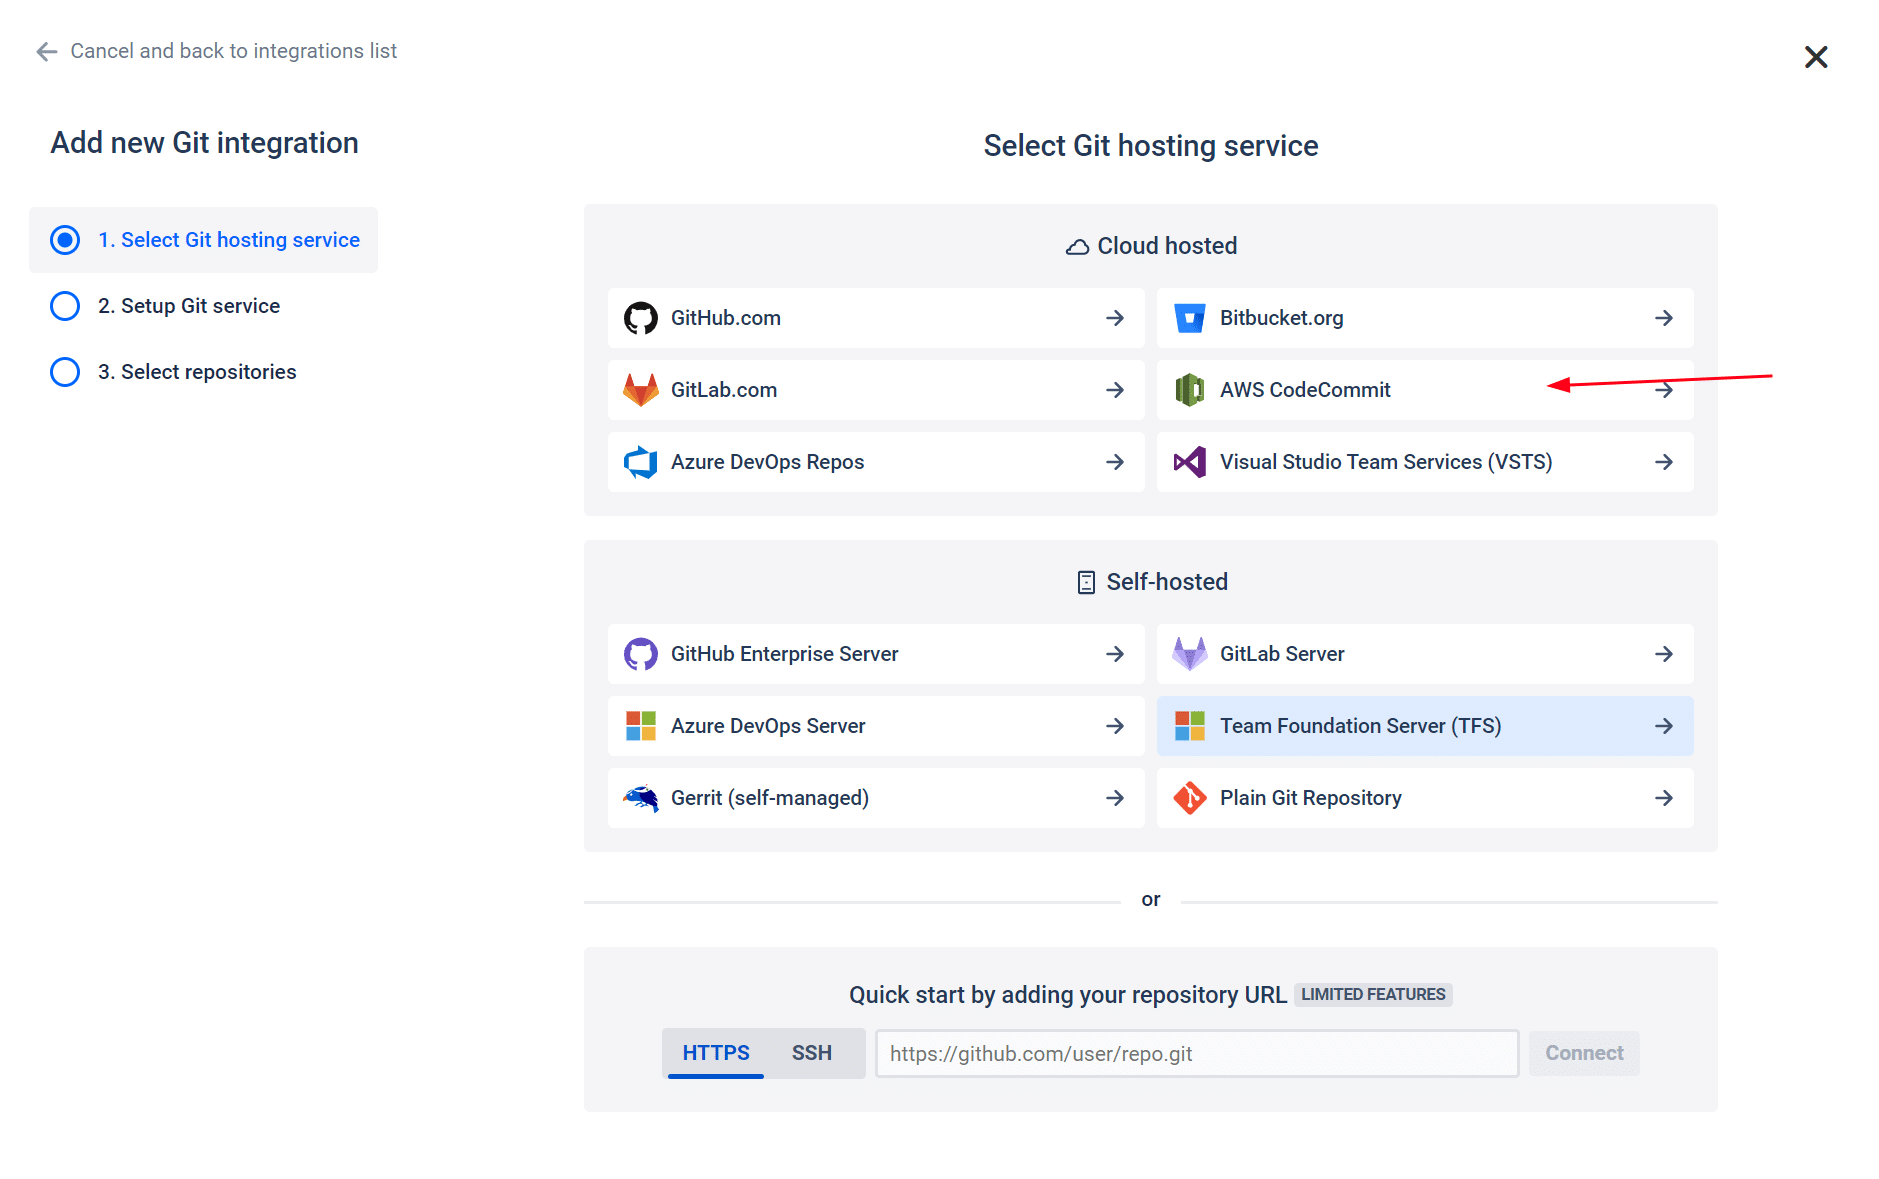The height and width of the screenshot is (1179, 1879).
Task: Click the Plain Git Repository logo
Action: click(x=1190, y=798)
